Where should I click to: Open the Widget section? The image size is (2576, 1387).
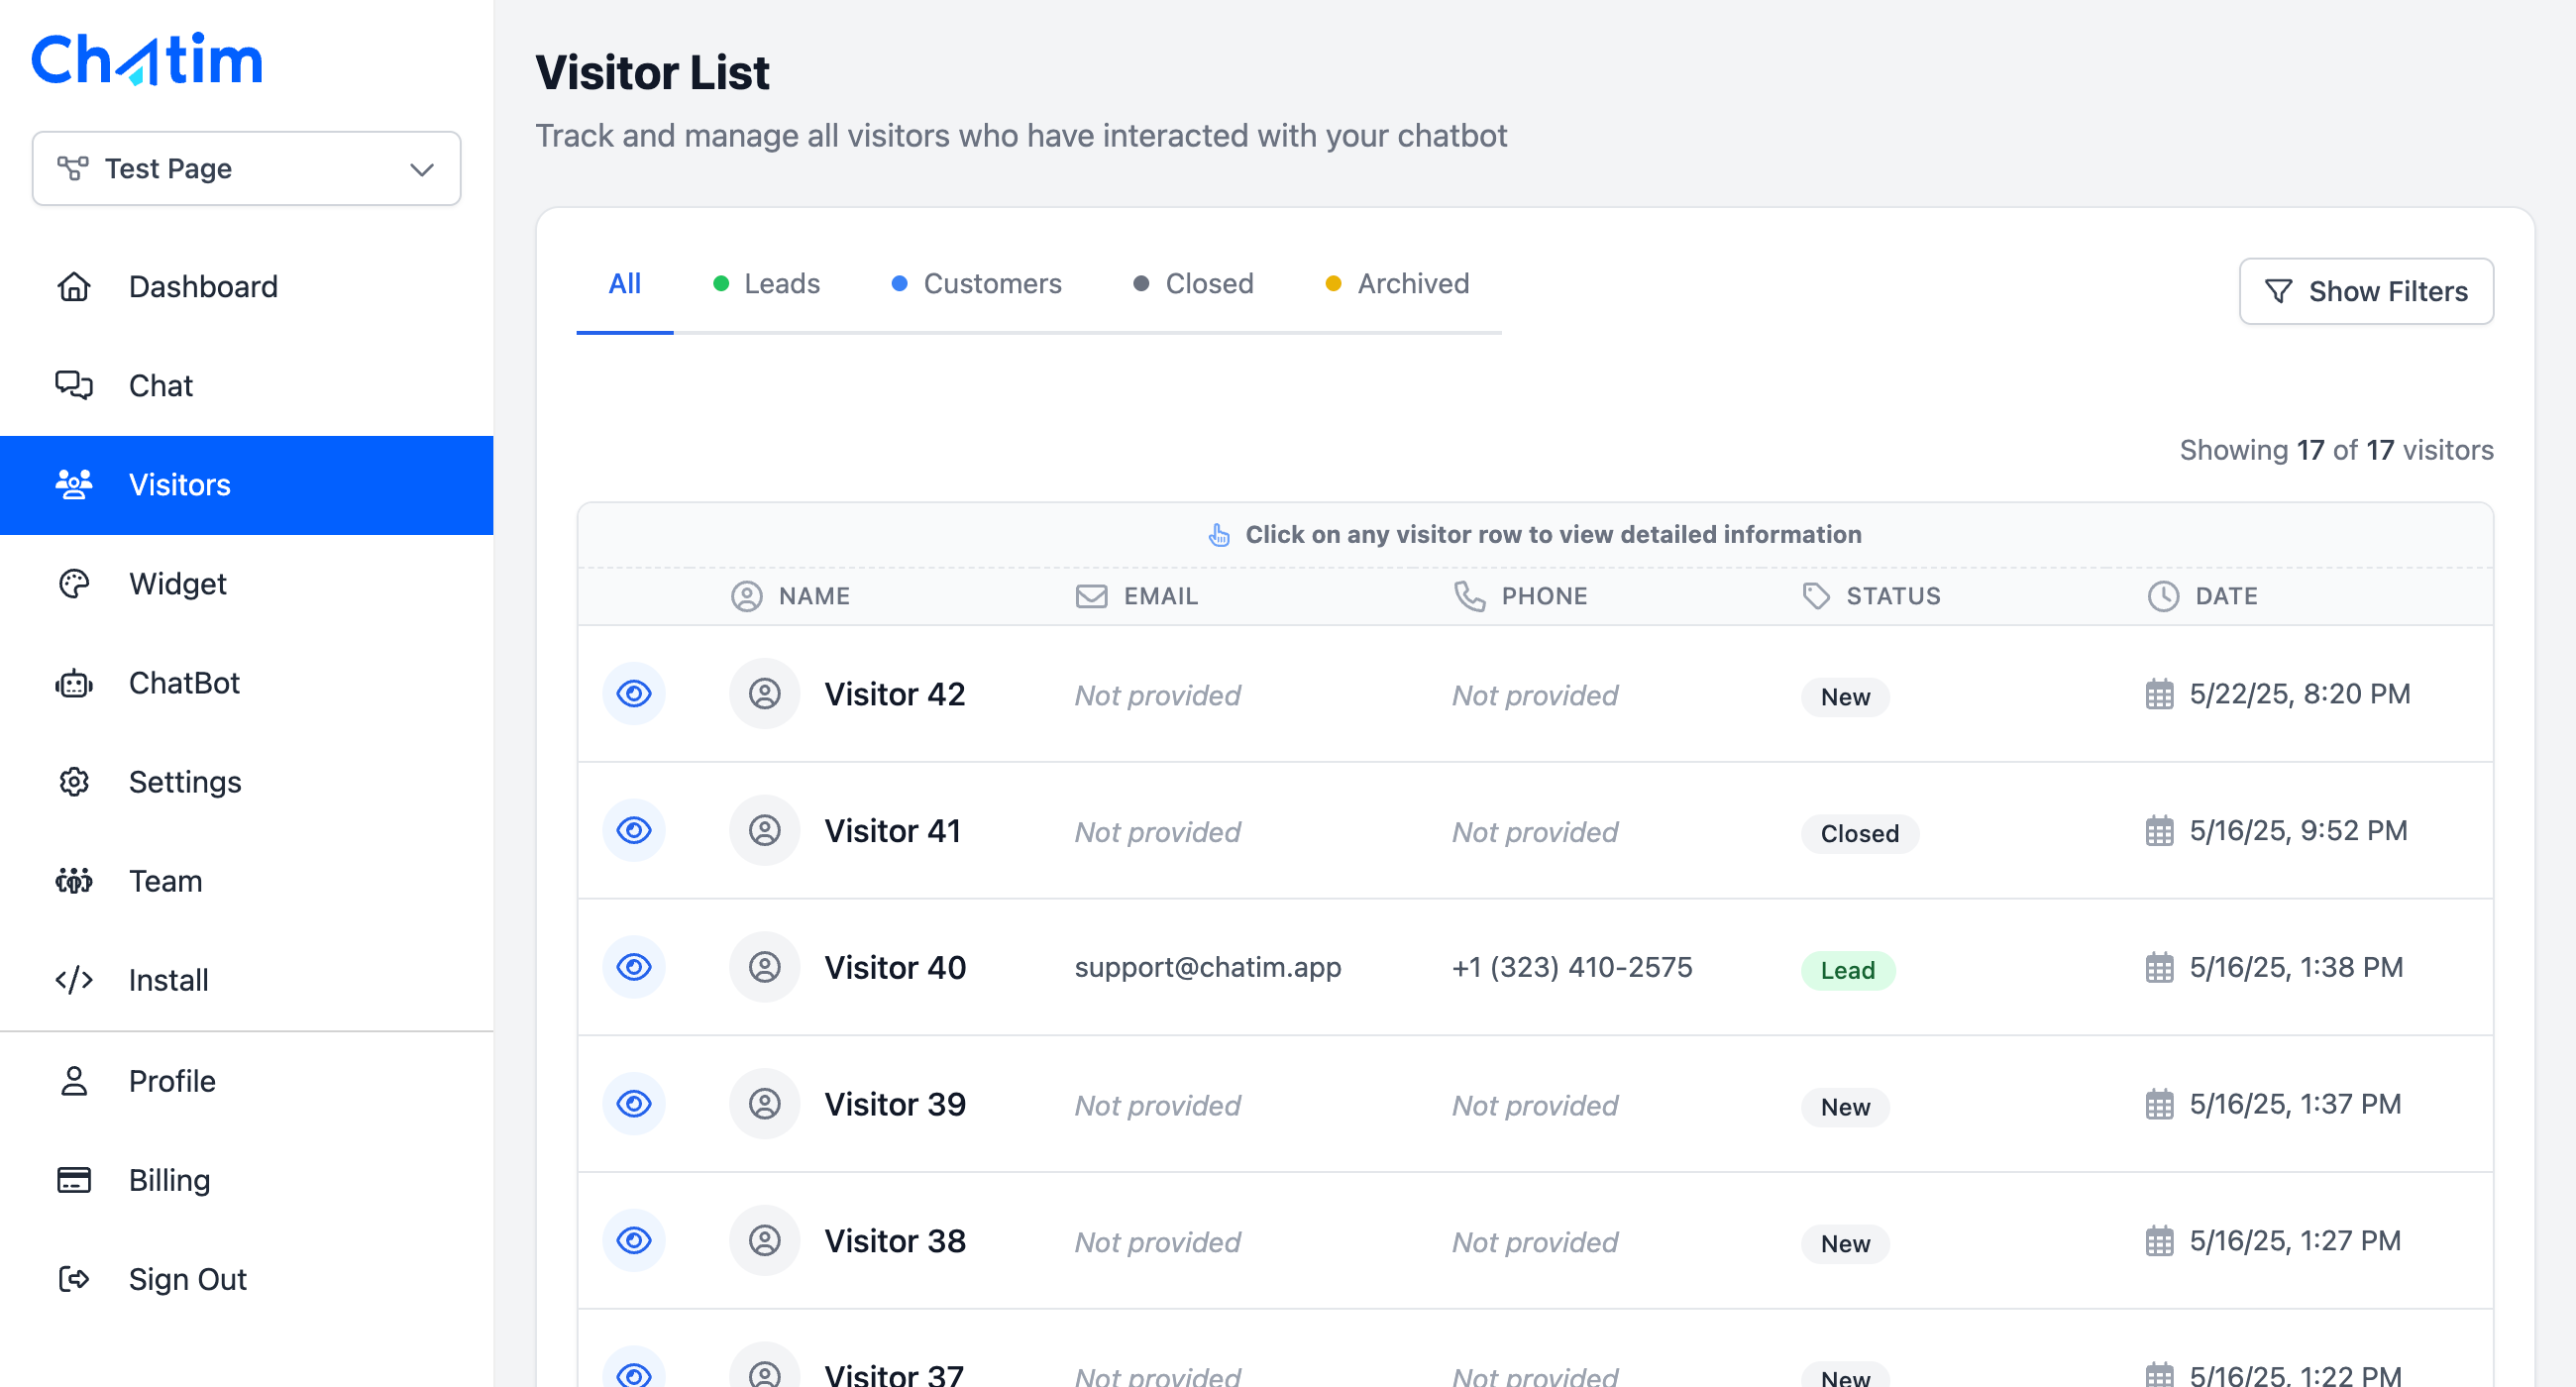pos(177,584)
